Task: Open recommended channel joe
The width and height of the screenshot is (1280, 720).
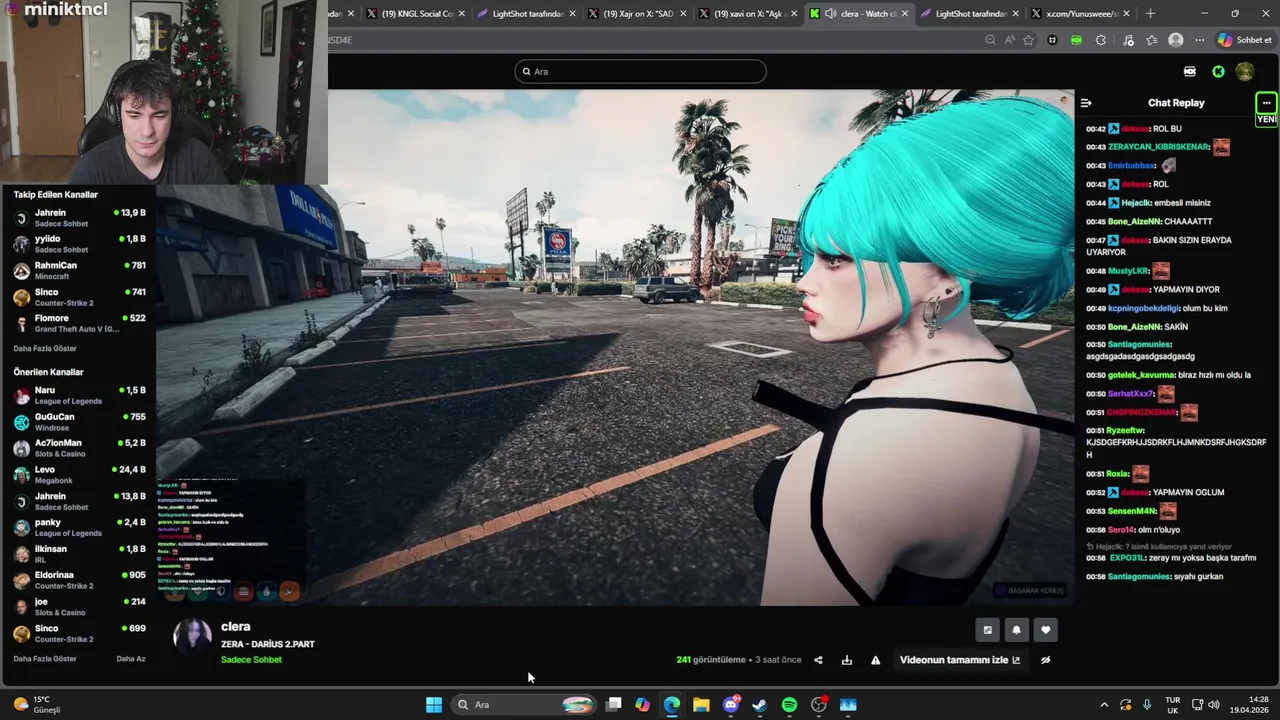Action: pos(80,607)
